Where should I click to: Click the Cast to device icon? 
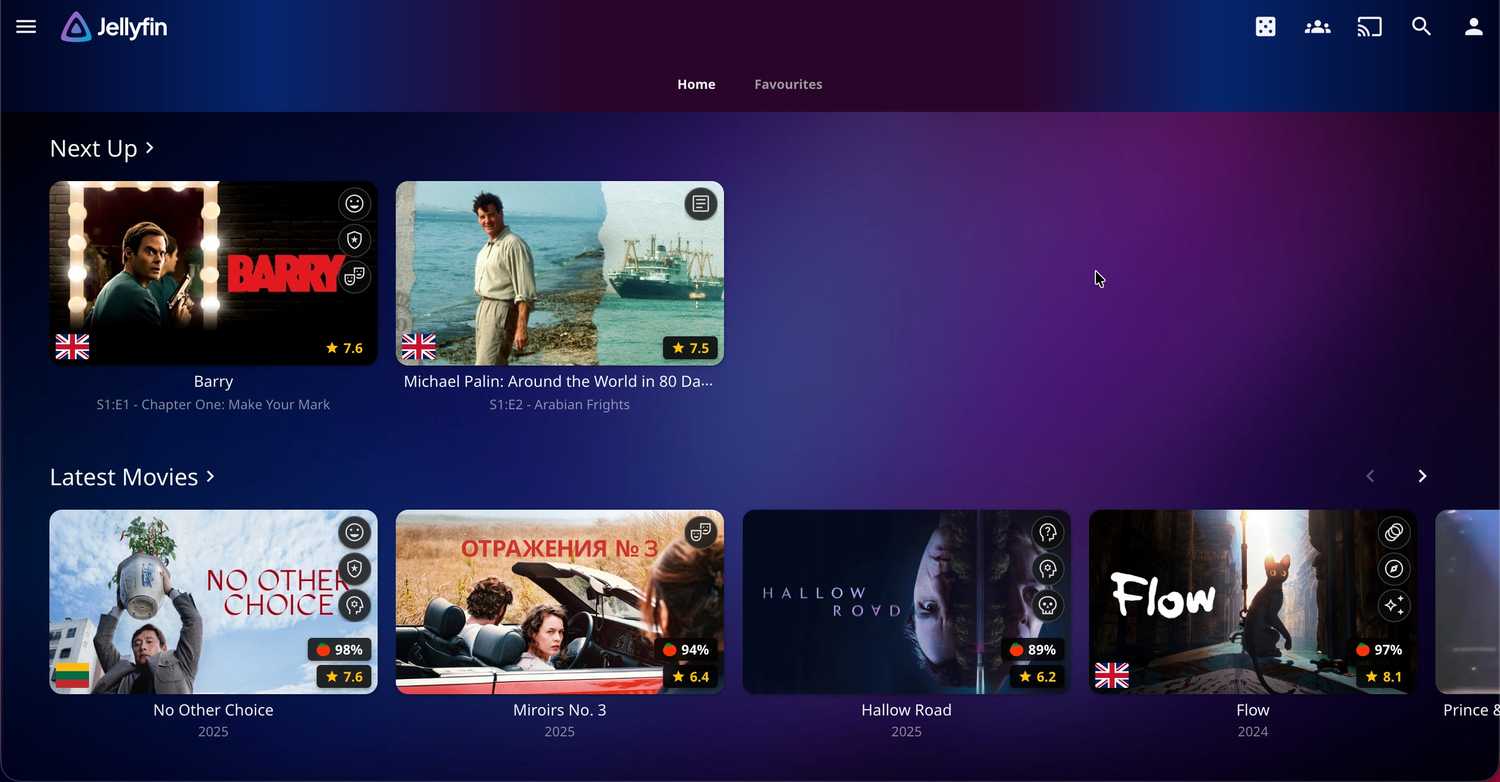click(x=1370, y=27)
